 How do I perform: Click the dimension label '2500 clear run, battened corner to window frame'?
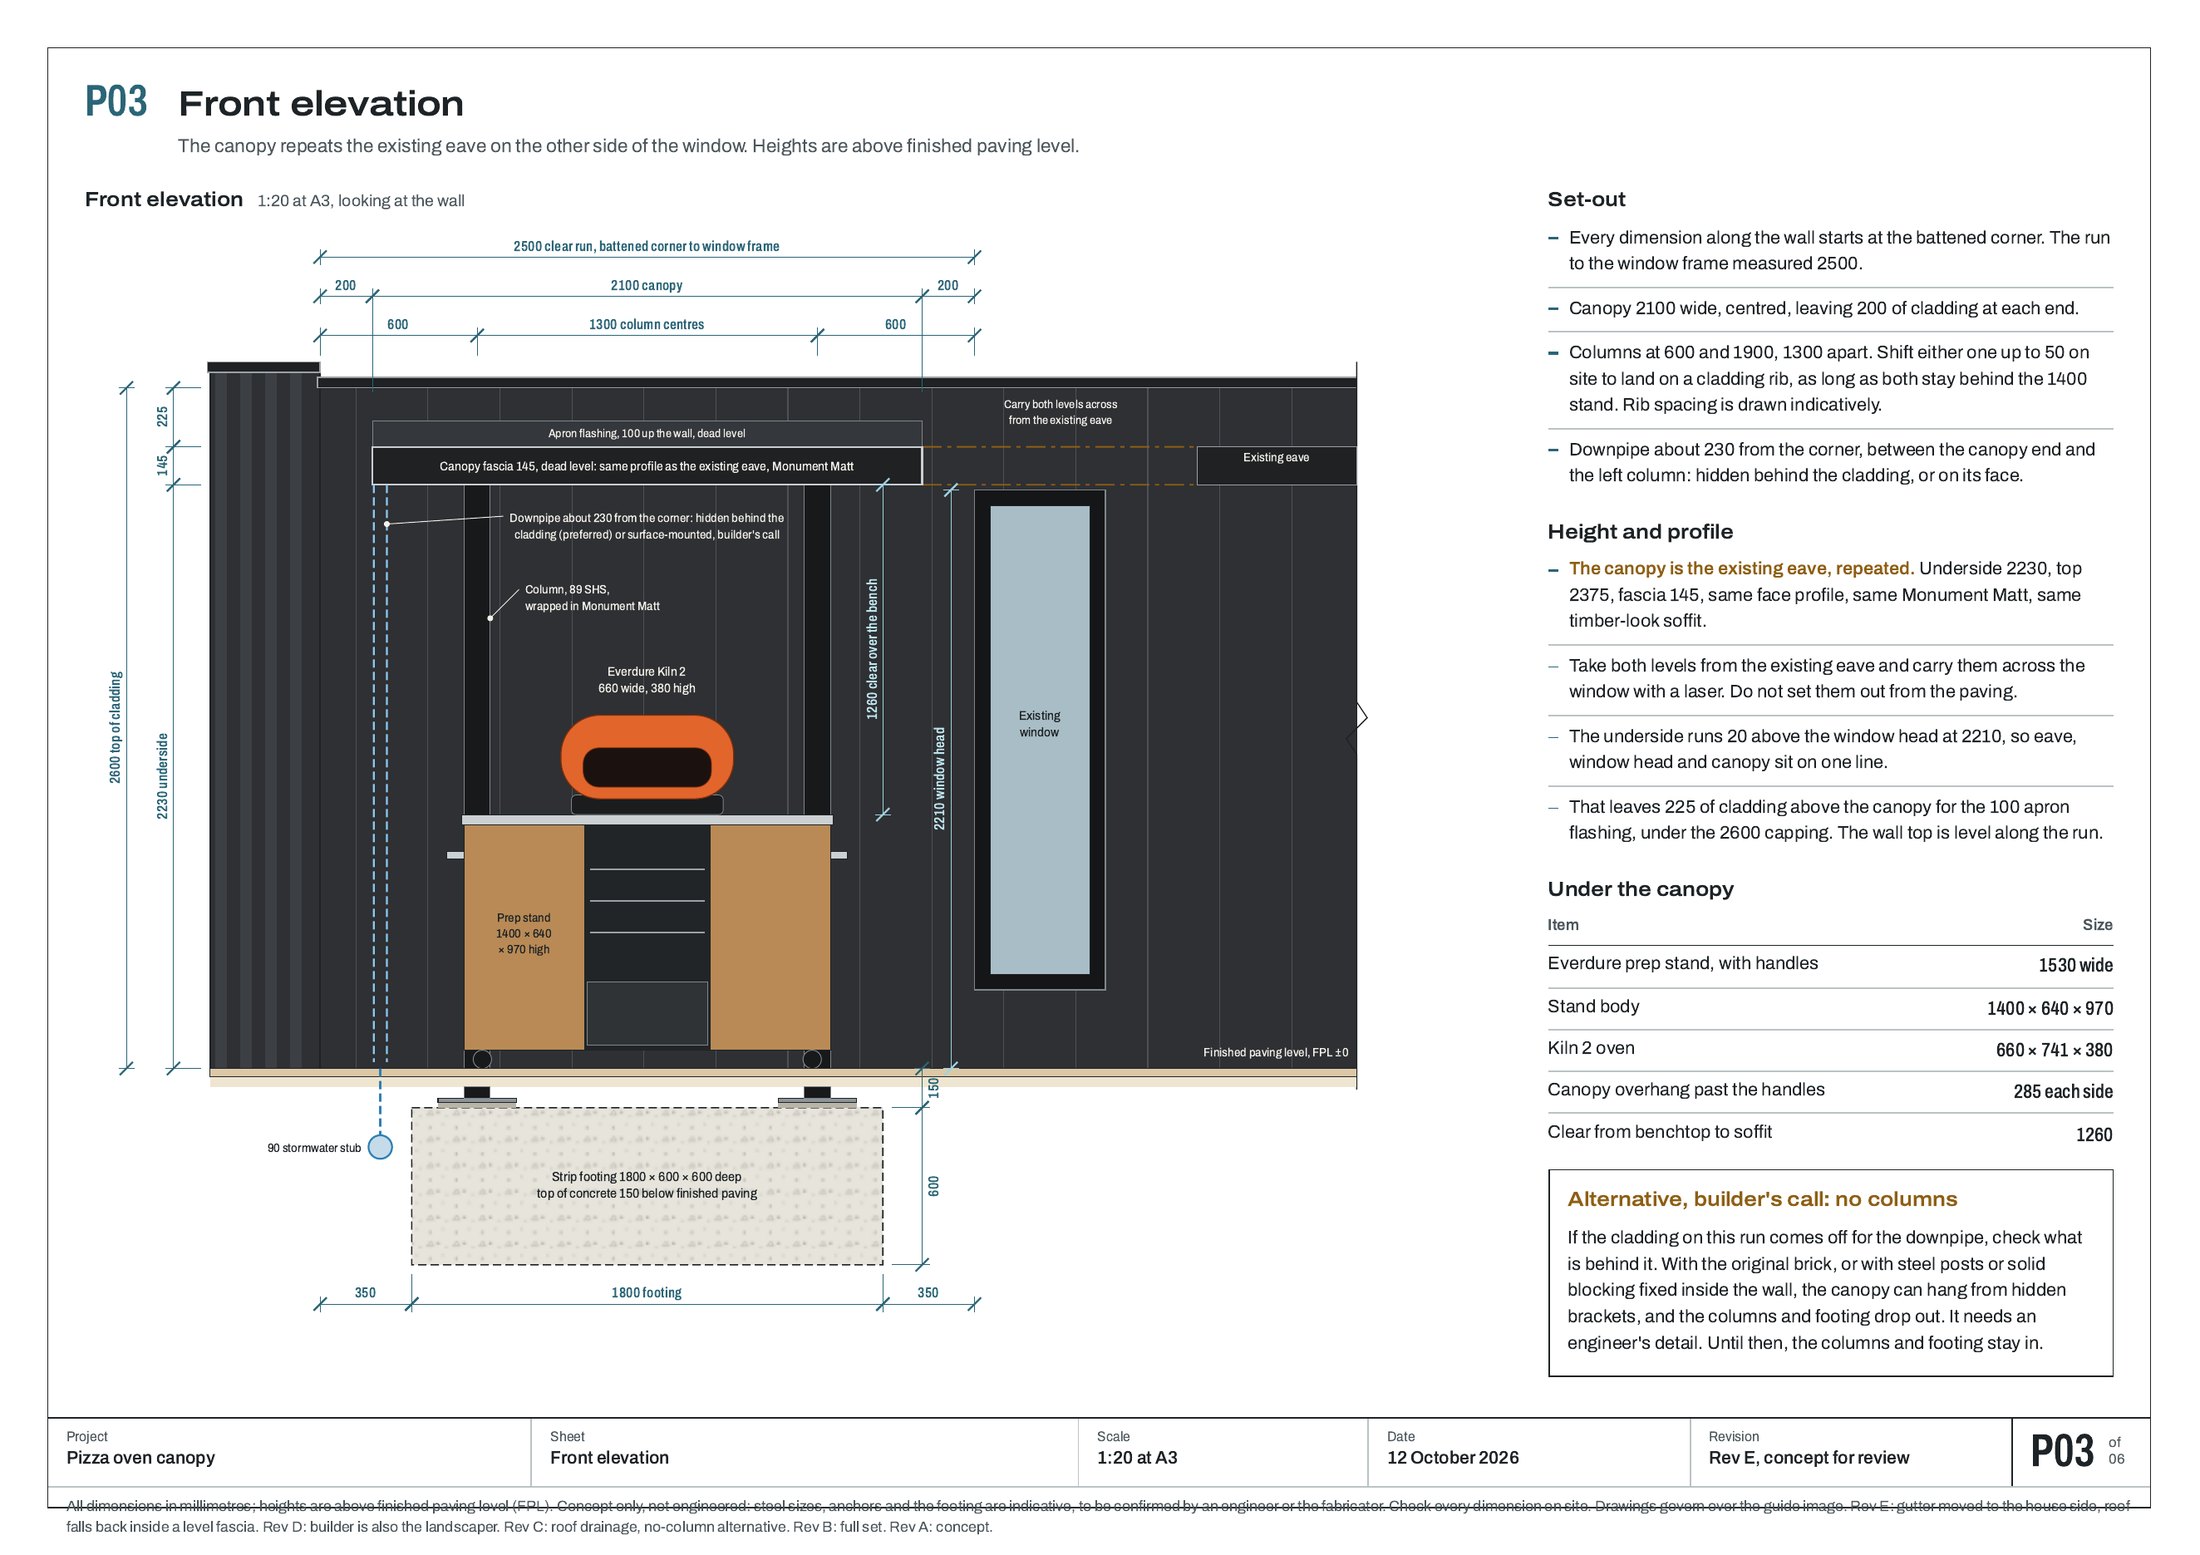coord(646,246)
